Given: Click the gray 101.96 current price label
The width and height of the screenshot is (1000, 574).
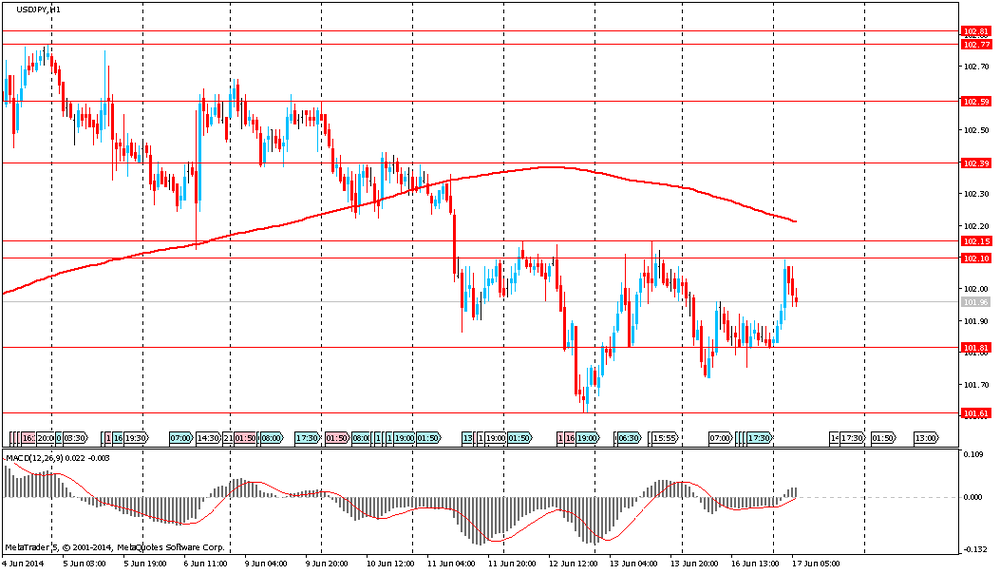Looking at the screenshot, I should (976, 302).
